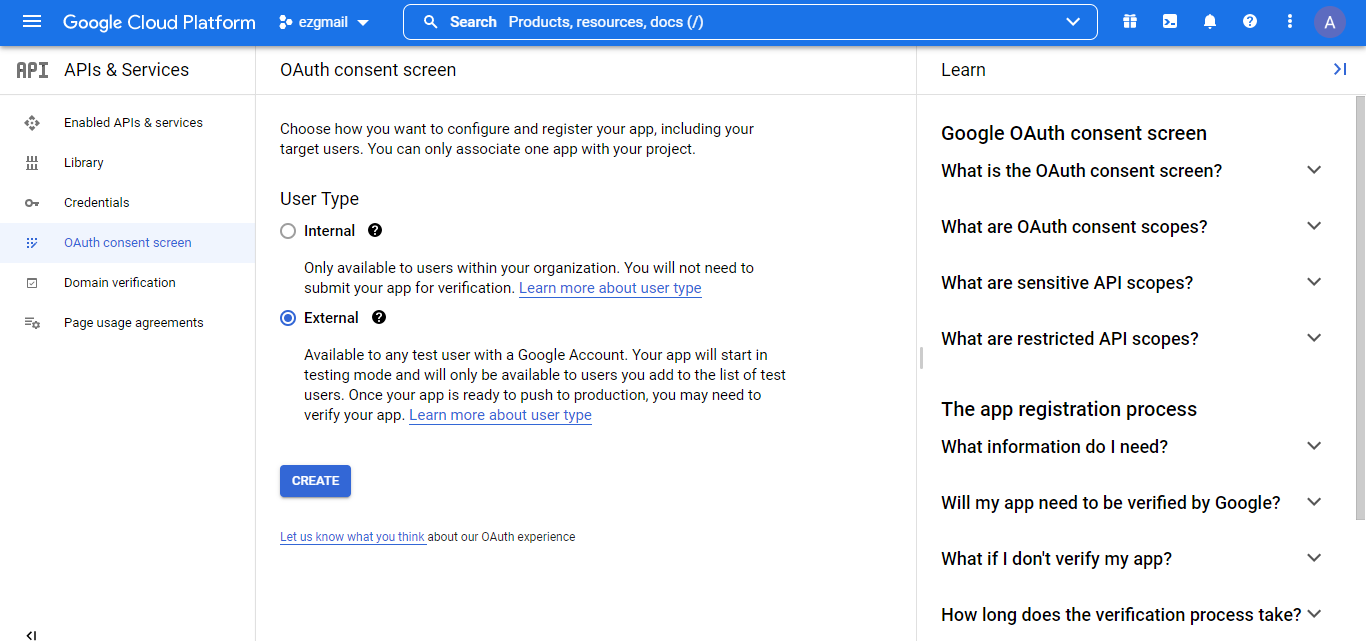Open Domain verification page

coord(127,283)
